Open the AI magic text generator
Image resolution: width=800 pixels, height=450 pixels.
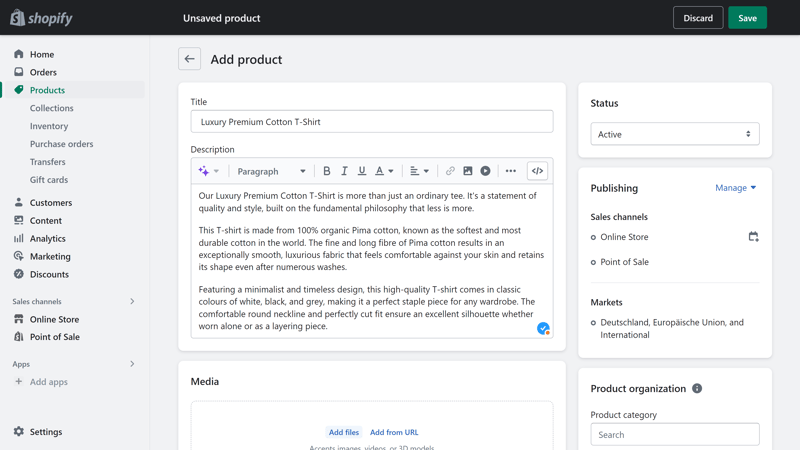click(209, 171)
